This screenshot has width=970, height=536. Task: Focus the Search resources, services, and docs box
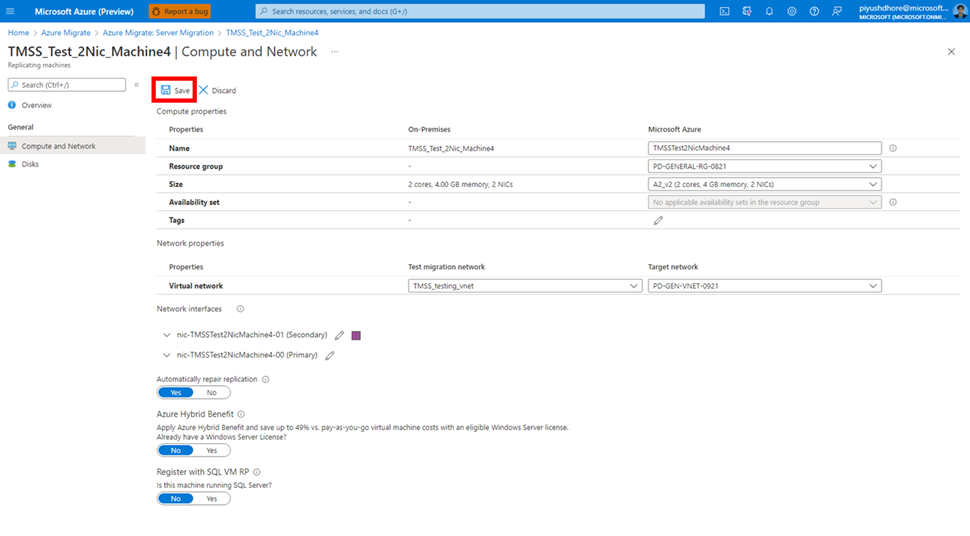tap(480, 11)
